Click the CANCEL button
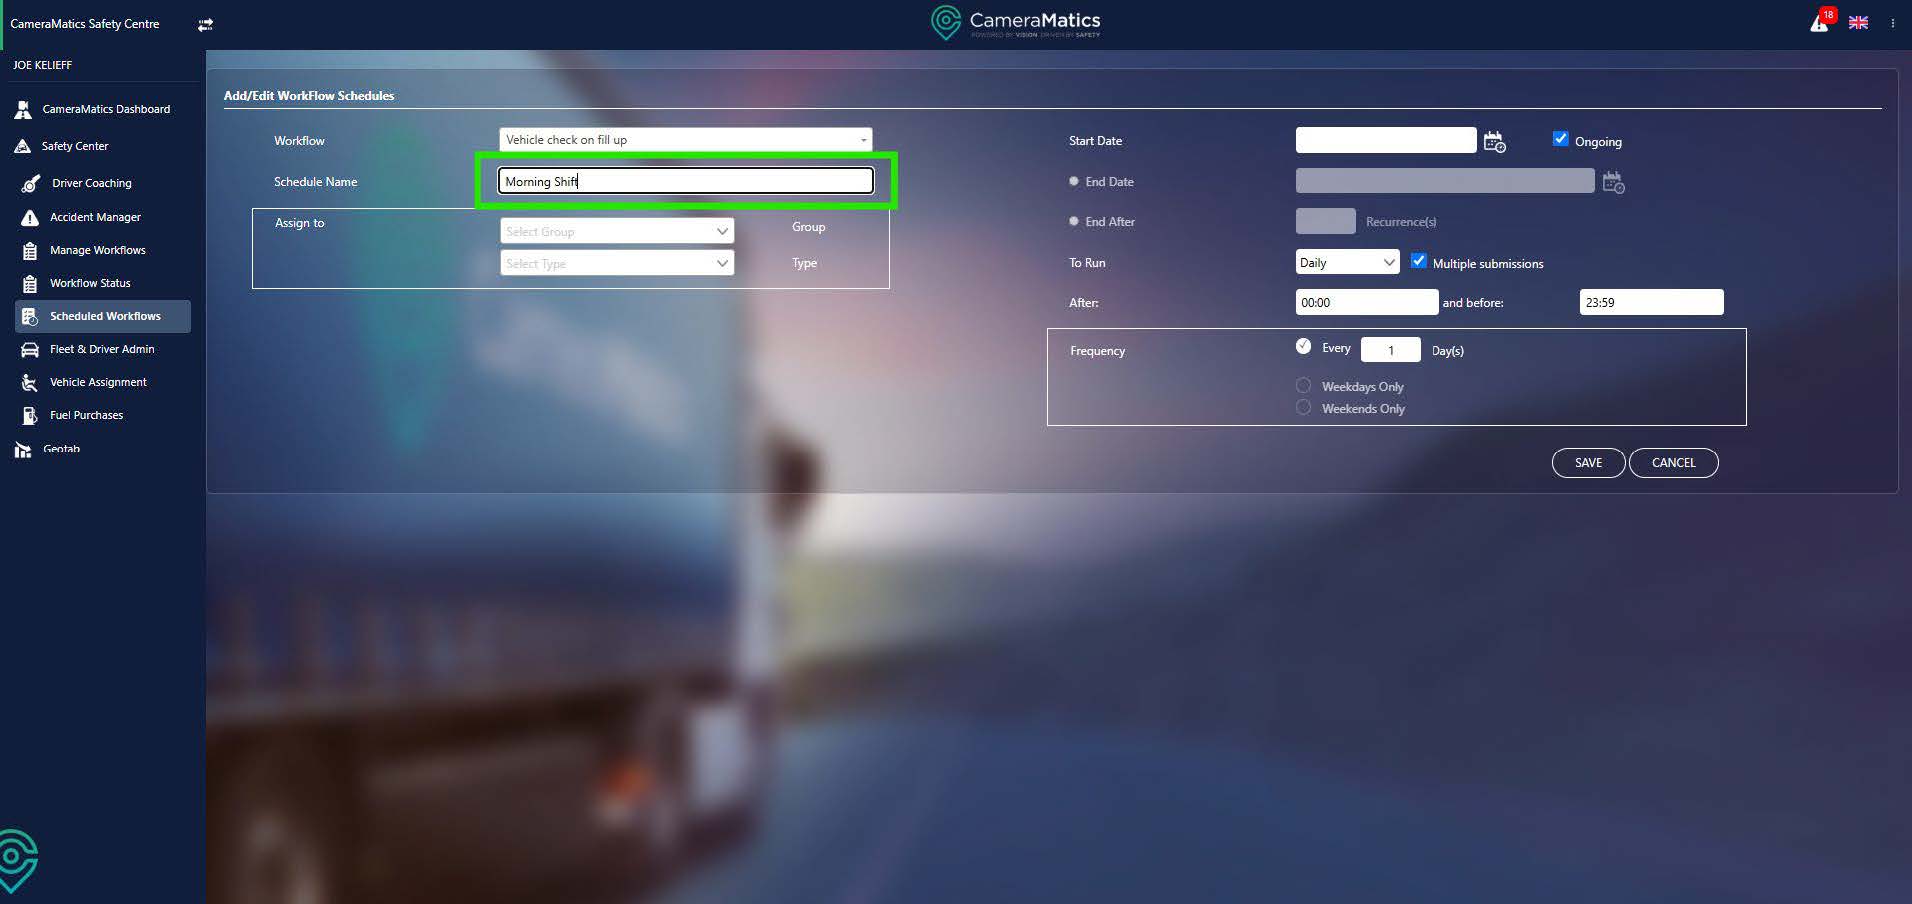The width and height of the screenshot is (1912, 904). tap(1673, 463)
